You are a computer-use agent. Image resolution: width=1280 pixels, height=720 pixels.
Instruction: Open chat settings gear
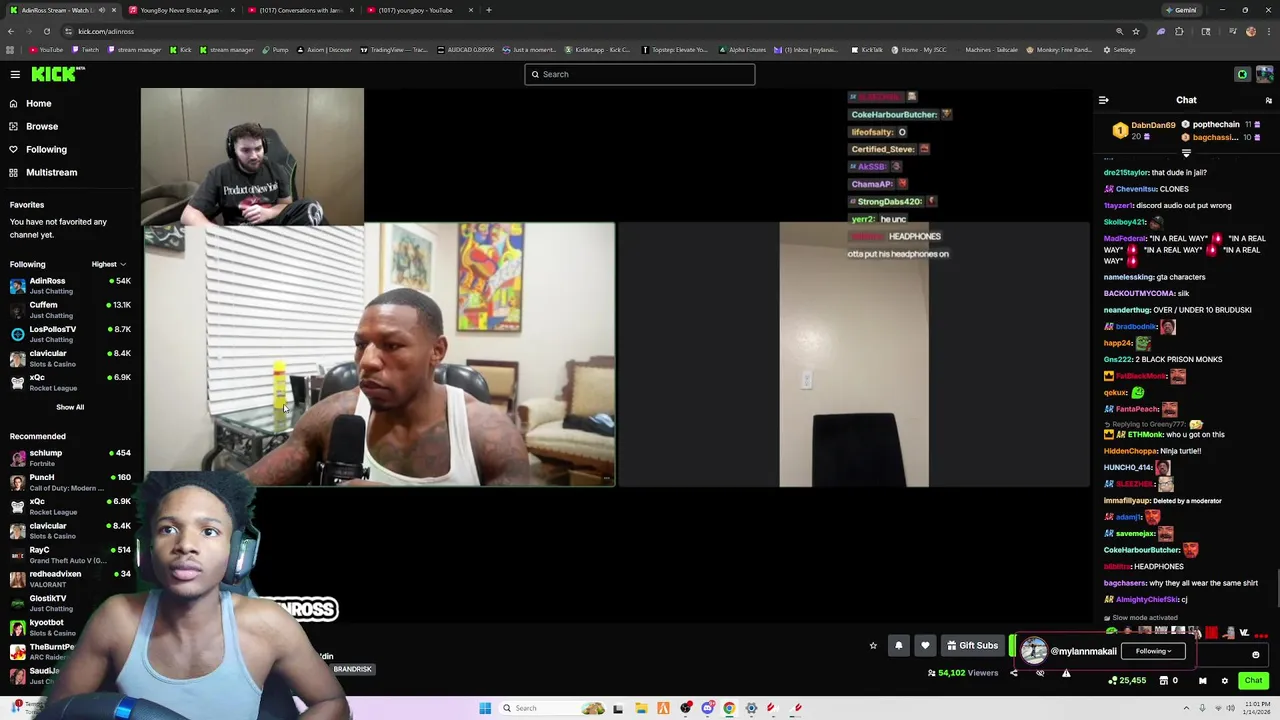[x=1224, y=681]
